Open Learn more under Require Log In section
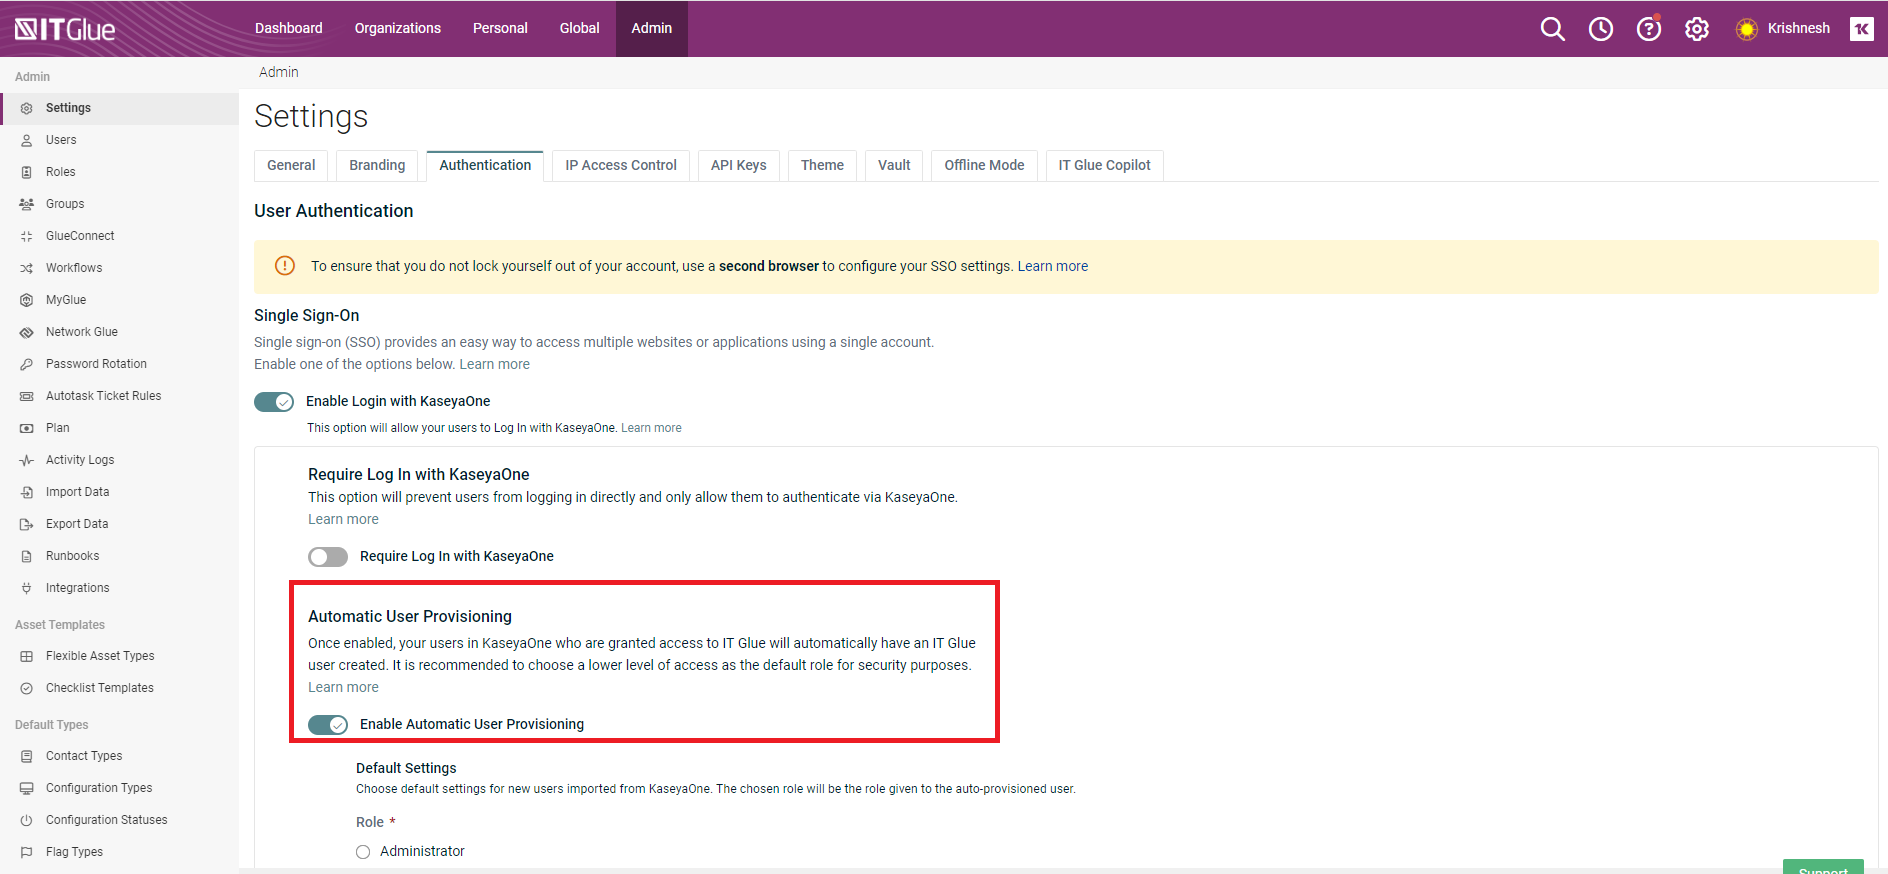 (343, 520)
